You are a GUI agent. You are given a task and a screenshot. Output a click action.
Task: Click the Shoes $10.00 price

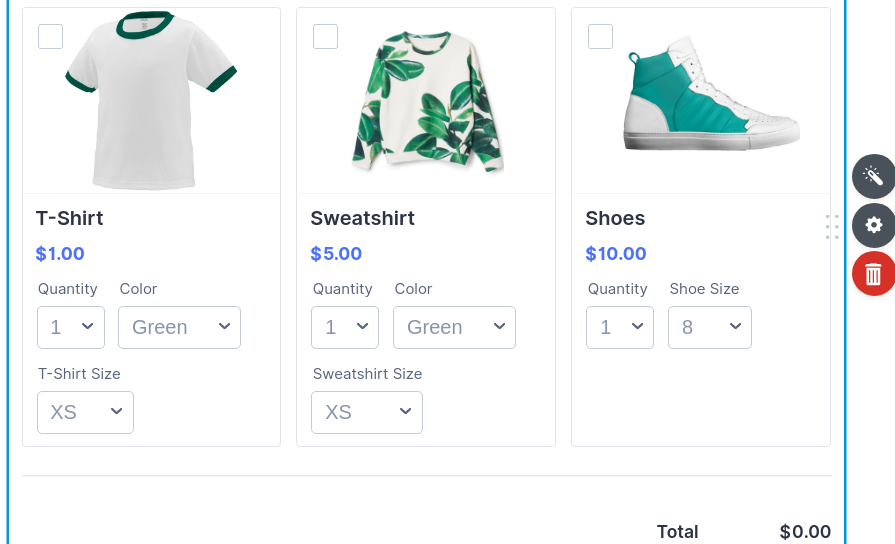point(616,254)
